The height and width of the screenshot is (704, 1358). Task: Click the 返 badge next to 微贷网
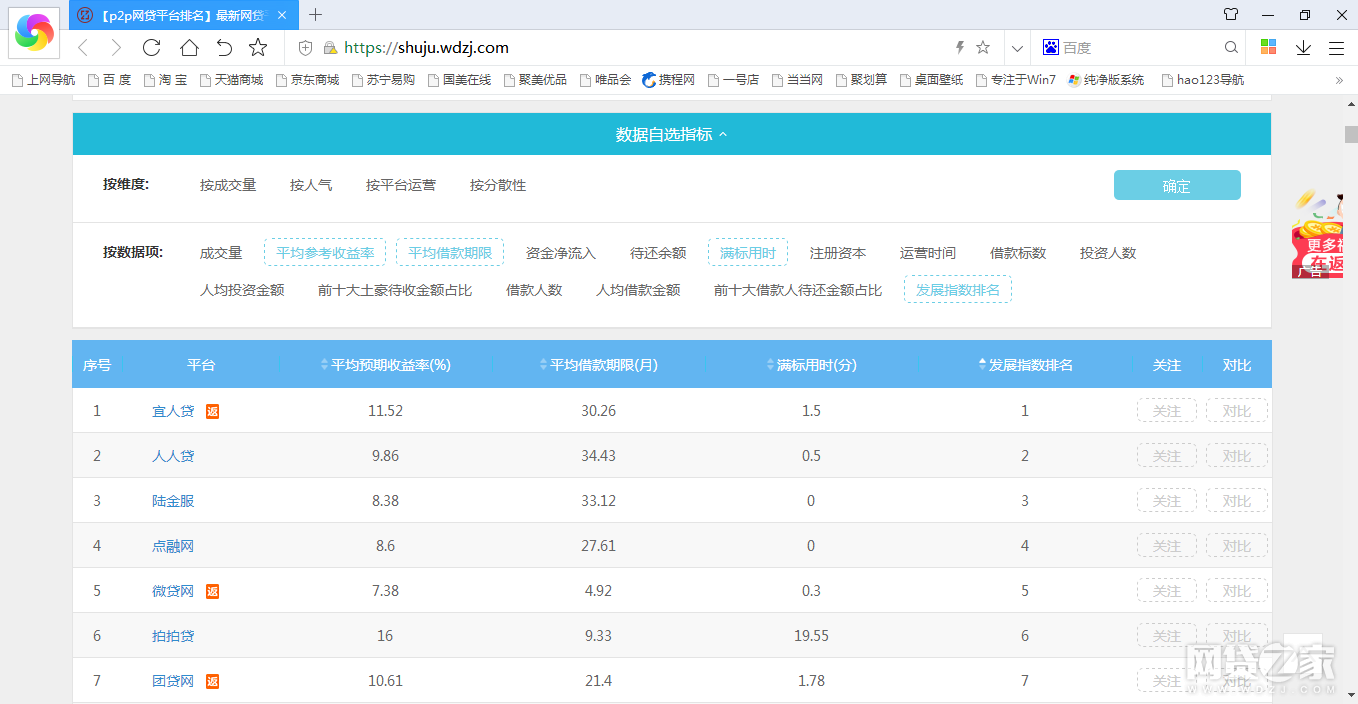pos(212,591)
